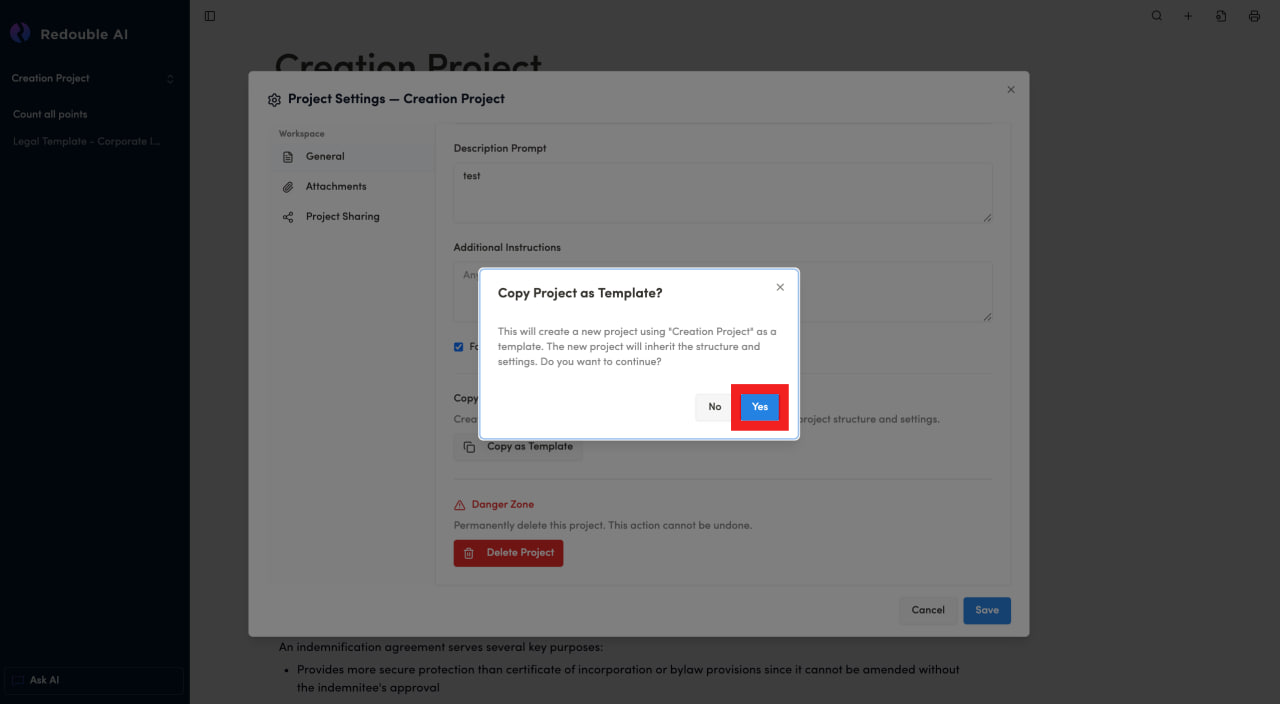Viewport: 1280px width, 704px height.
Task: Click the export document icon
Action: click(x=1221, y=16)
